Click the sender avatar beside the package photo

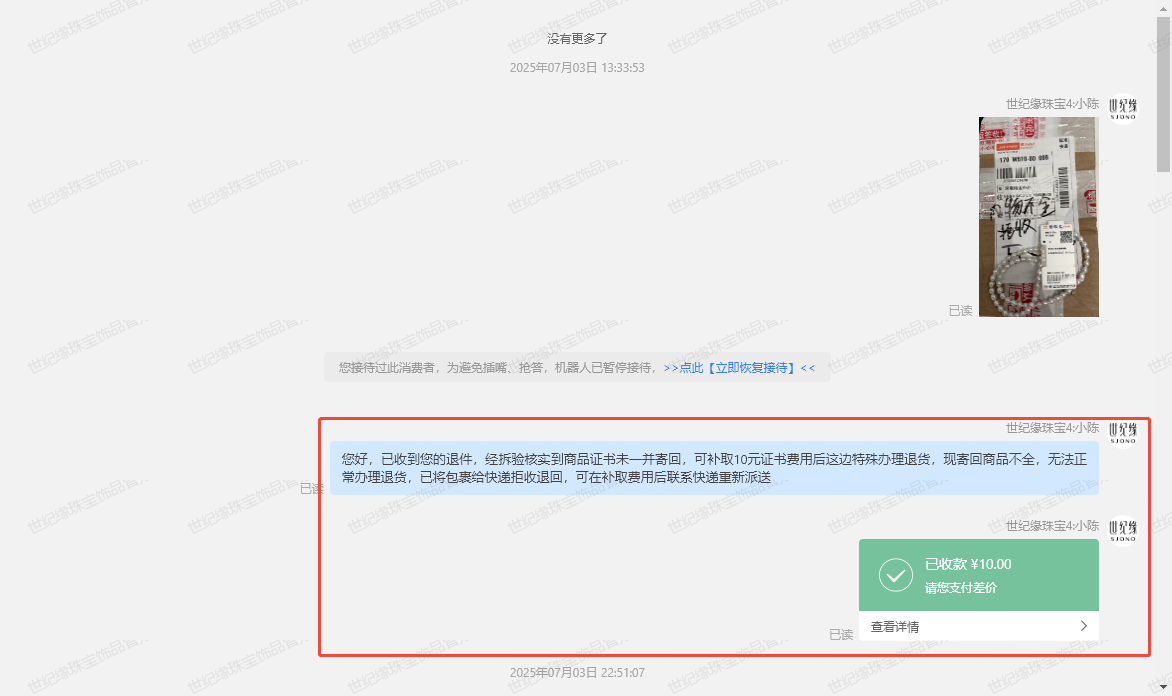pyautogui.click(x=1123, y=108)
